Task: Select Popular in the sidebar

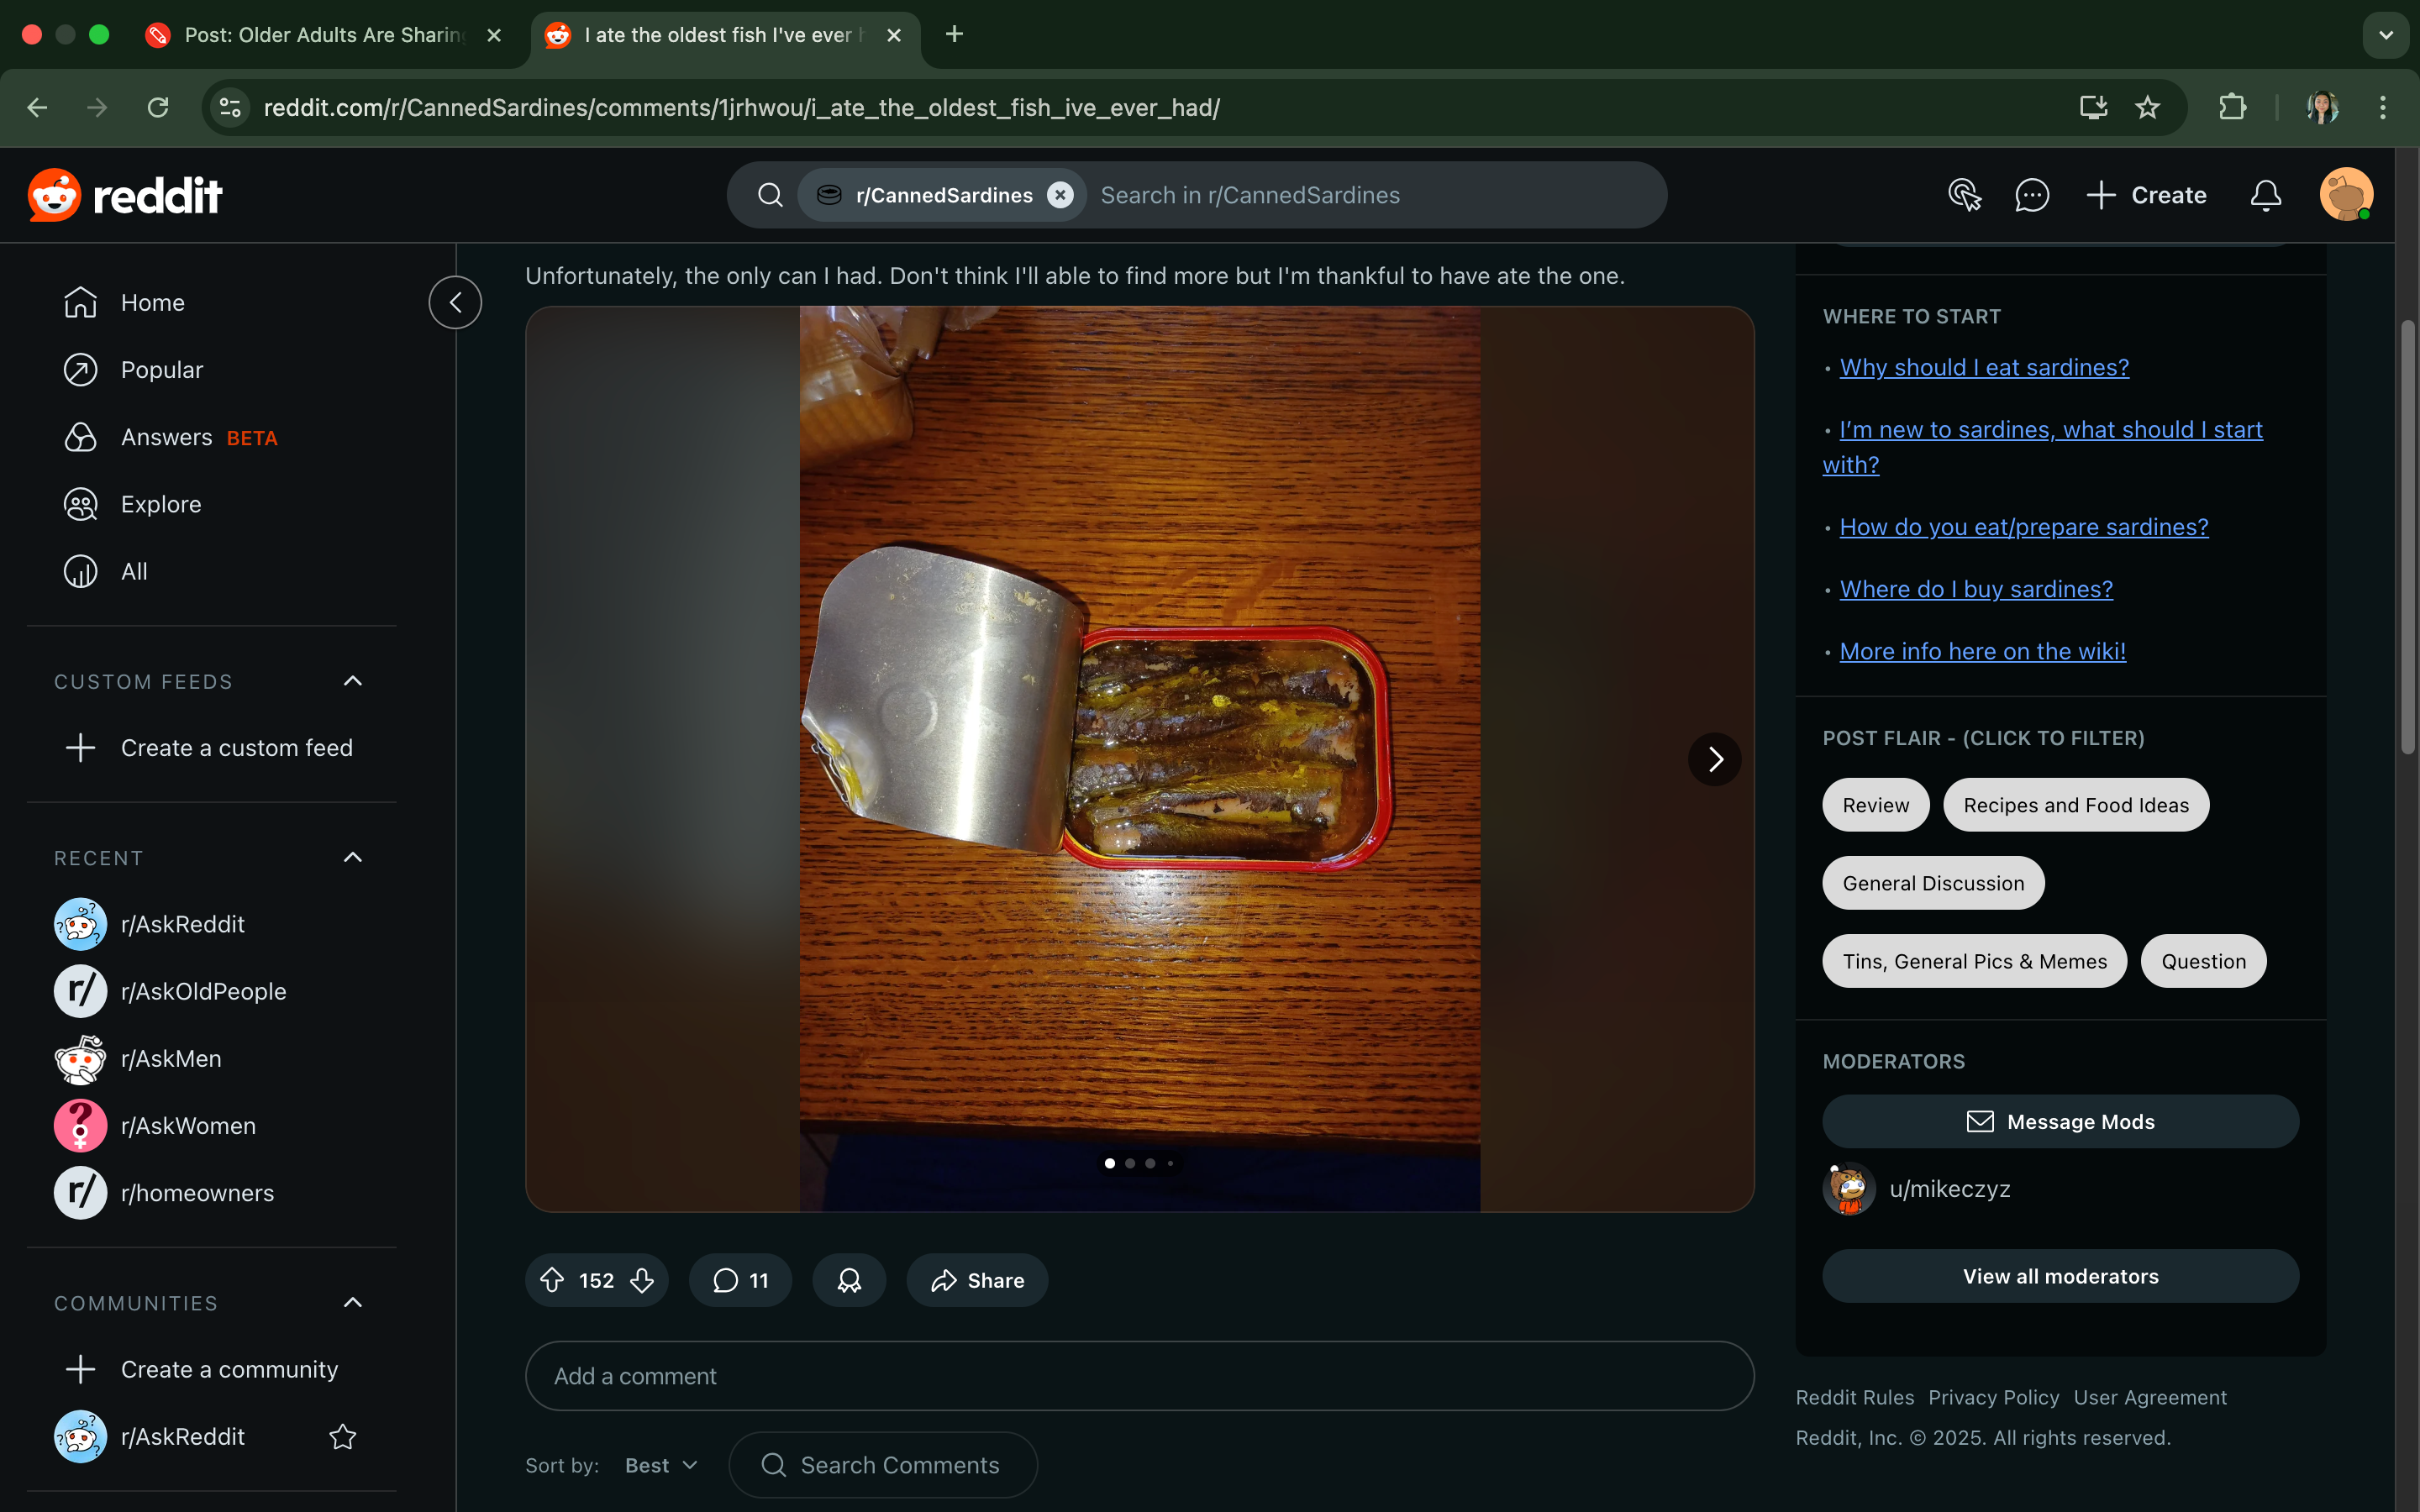Action: pyautogui.click(x=162, y=369)
